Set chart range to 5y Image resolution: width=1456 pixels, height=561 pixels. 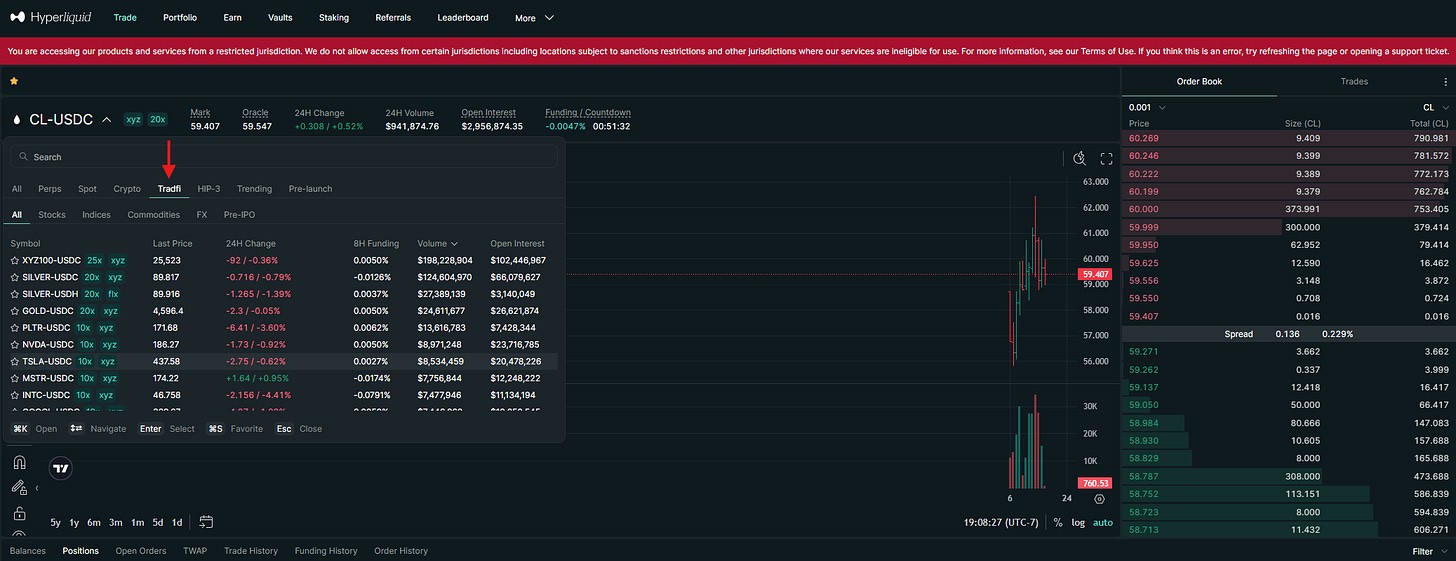[x=56, y=522]
